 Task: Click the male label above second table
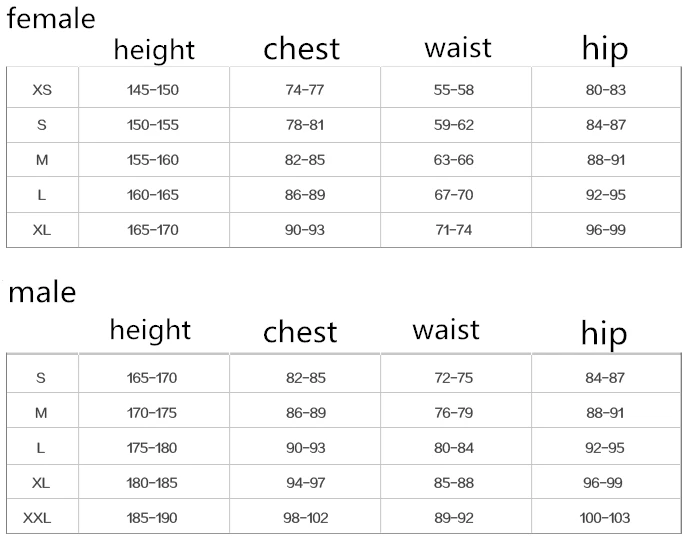point(42,293)
